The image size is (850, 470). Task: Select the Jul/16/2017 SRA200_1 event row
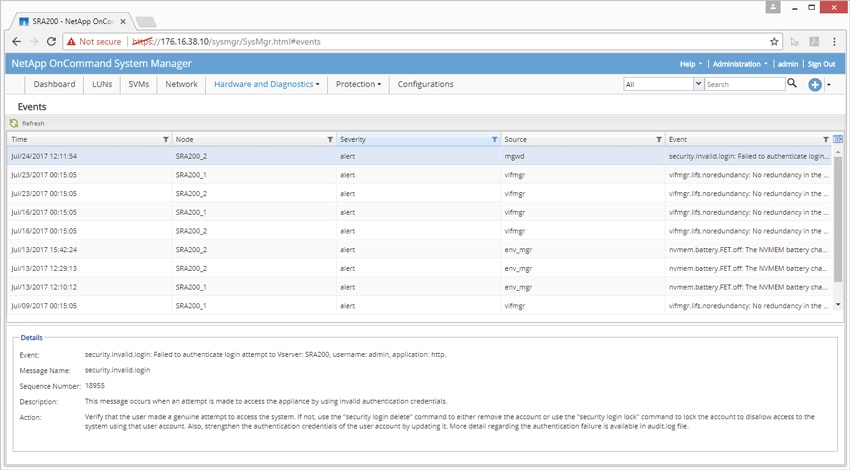tap(419, 213)
